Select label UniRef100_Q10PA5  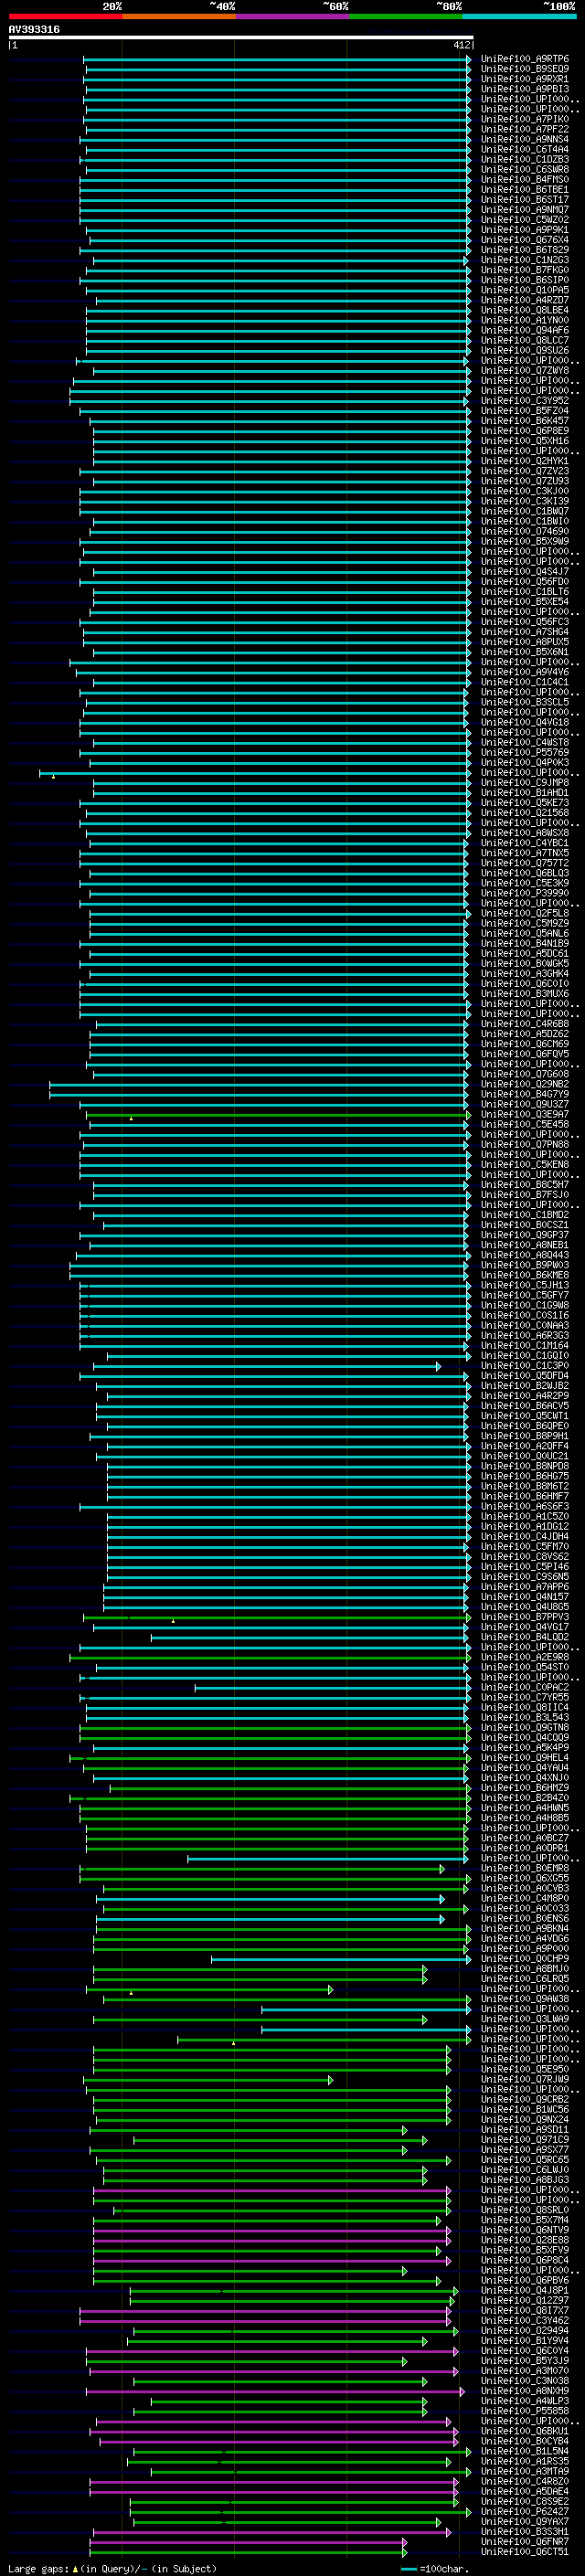[x=525, y=290]
